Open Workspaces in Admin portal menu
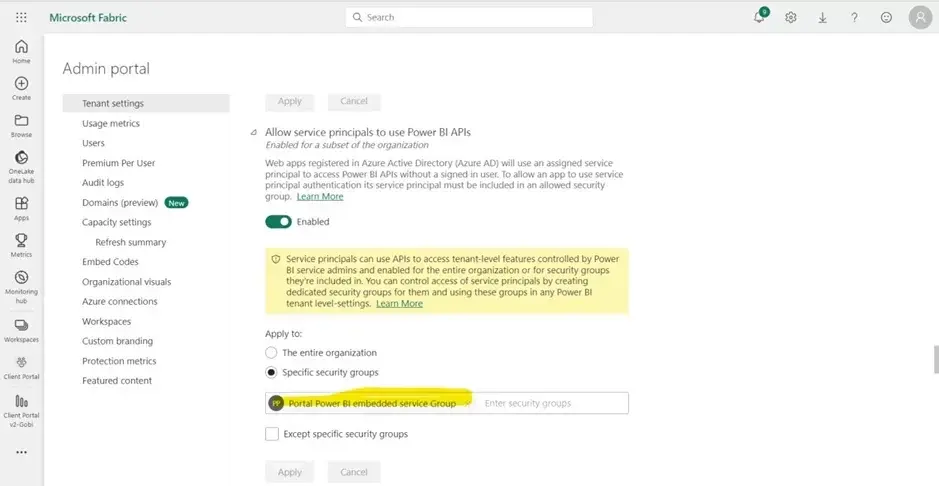939x486 pixels. click(107, 321)
